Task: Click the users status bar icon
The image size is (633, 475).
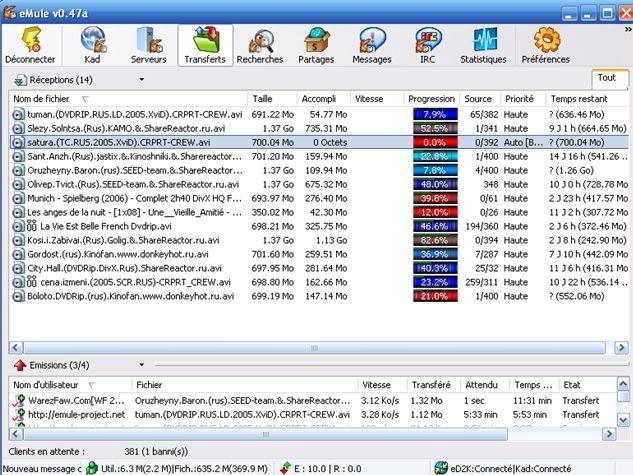Action: point(92,468)
